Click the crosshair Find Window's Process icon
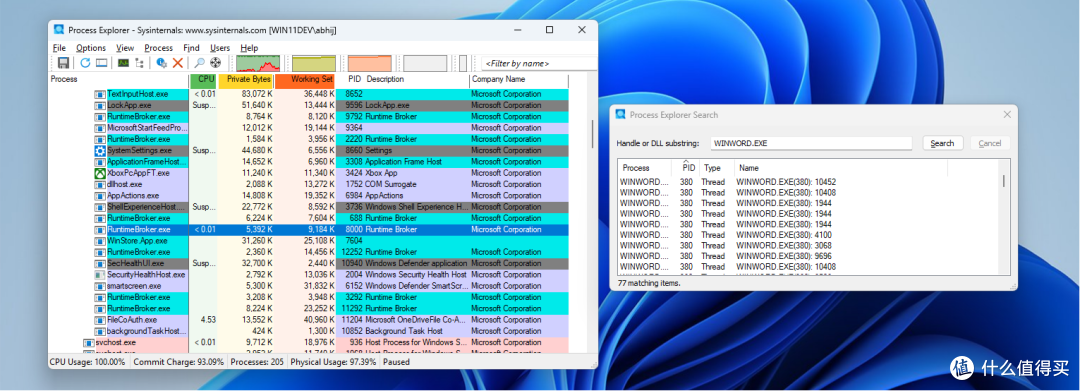 (216, 63)
